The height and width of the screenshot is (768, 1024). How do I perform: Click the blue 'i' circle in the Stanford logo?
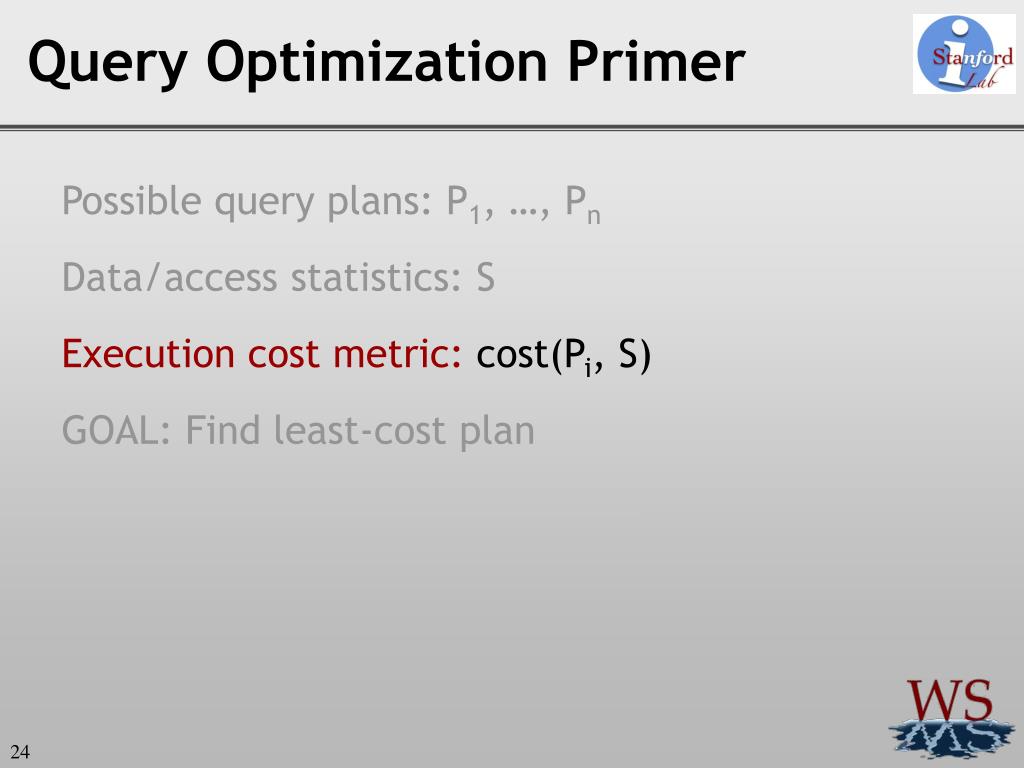[x=955, y=54]
